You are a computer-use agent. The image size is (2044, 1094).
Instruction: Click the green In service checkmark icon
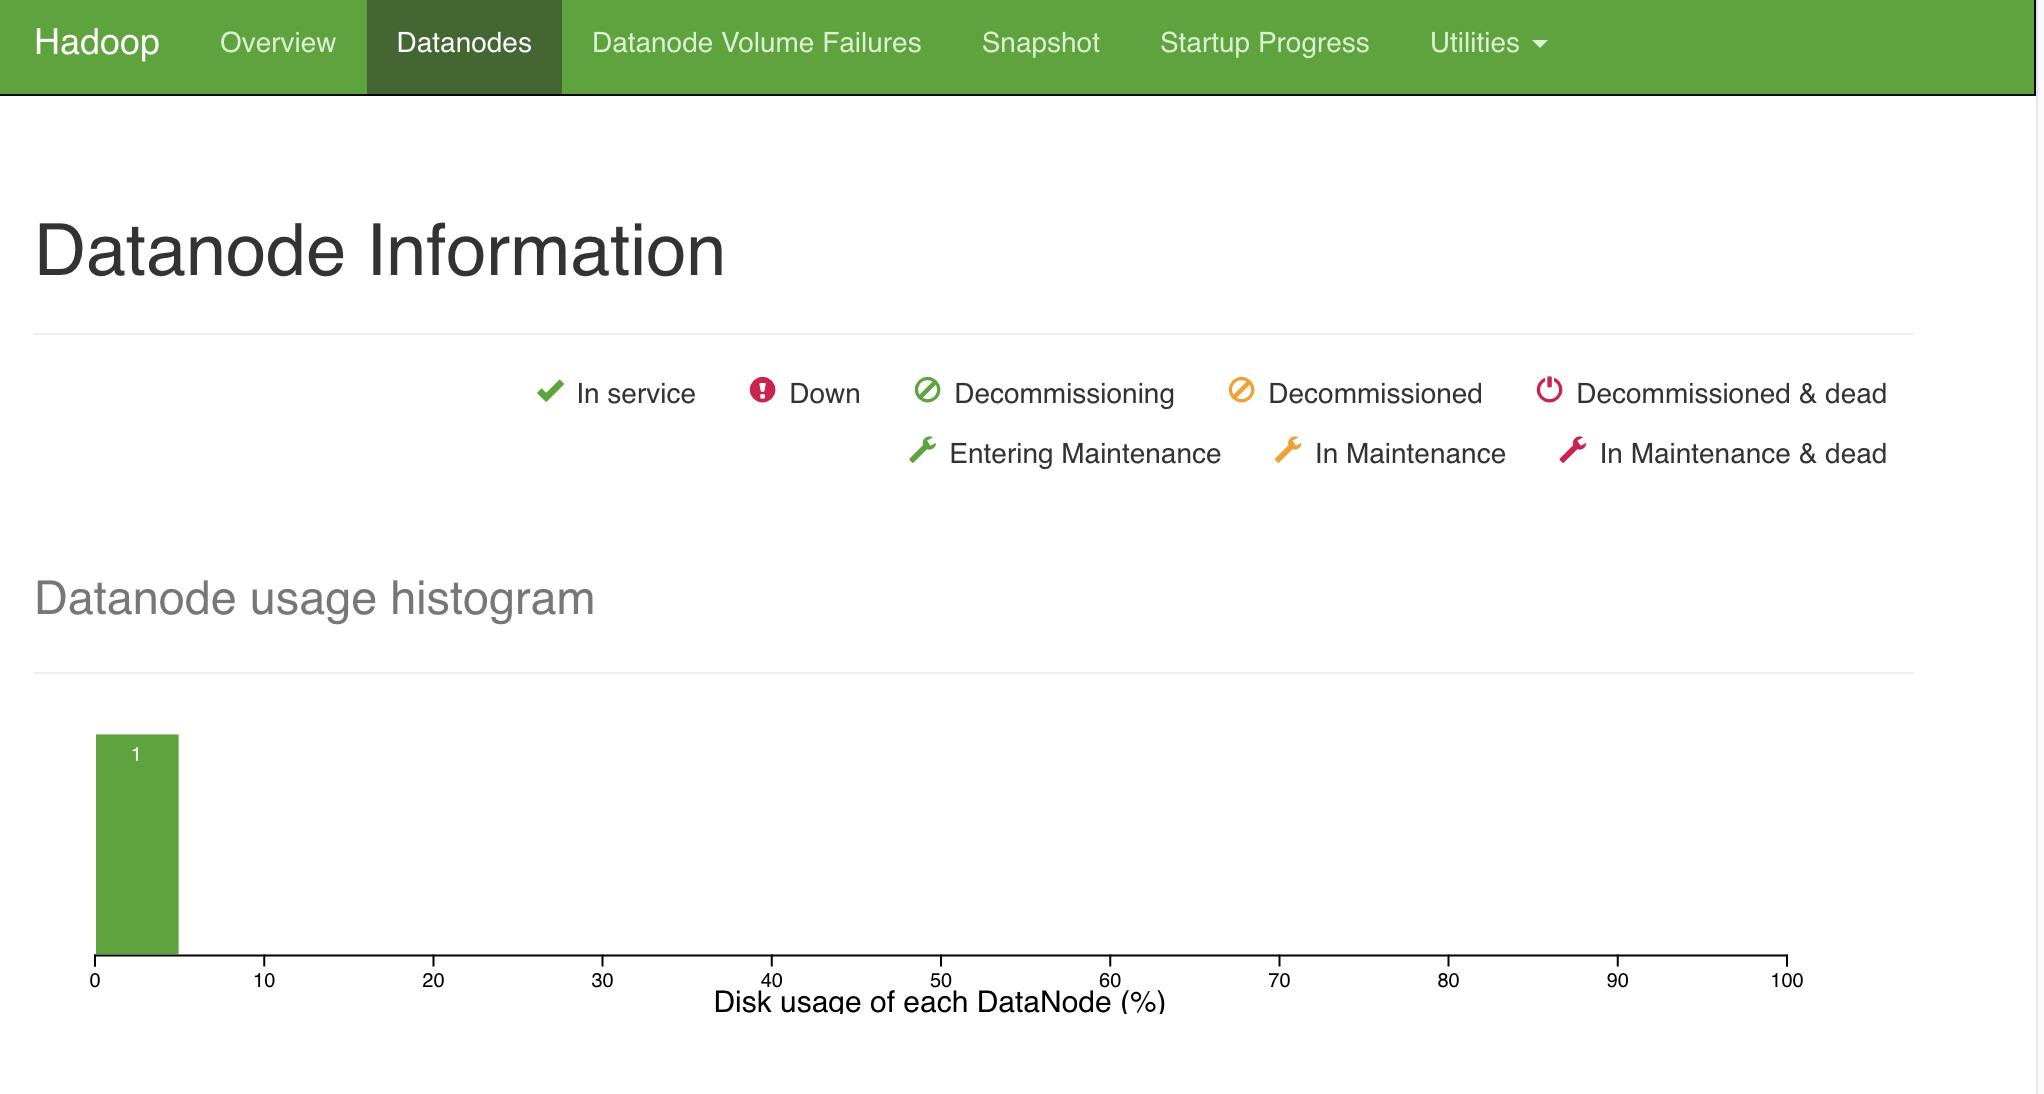[x=550, y=391]
